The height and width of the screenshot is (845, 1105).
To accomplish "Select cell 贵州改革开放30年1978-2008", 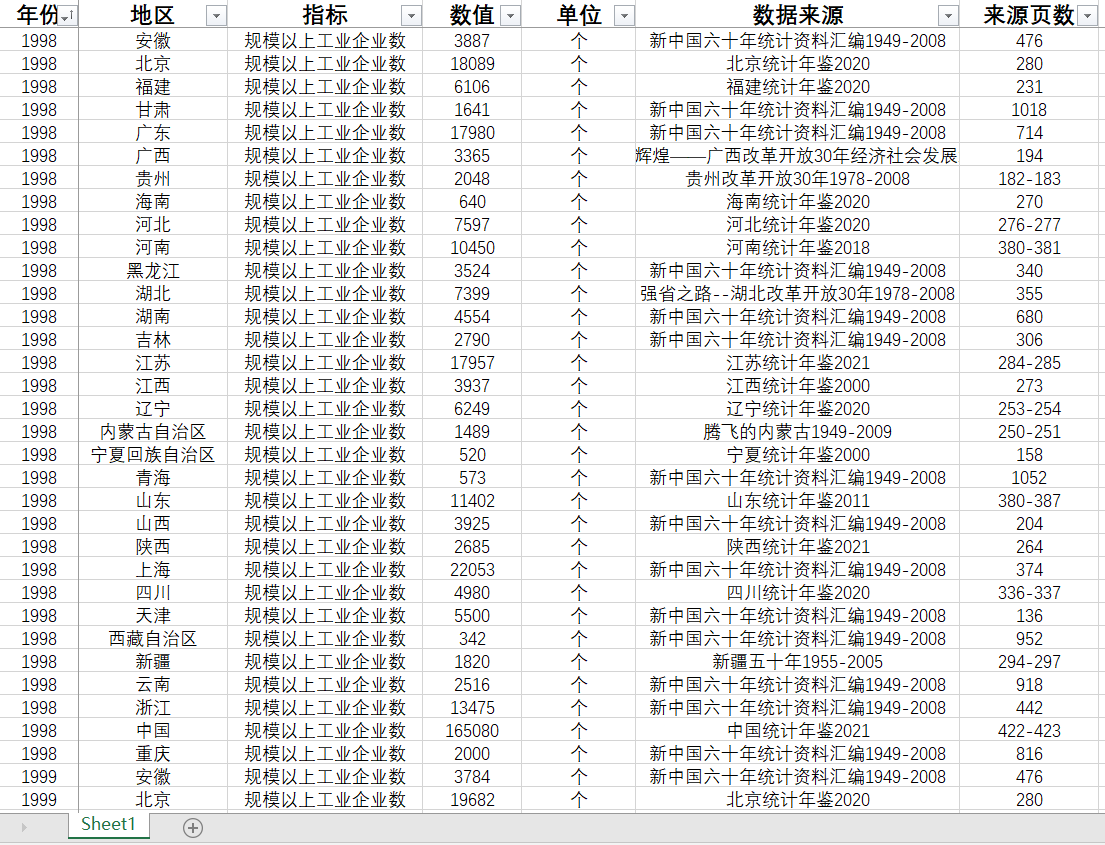I will (x=797, y=178).
